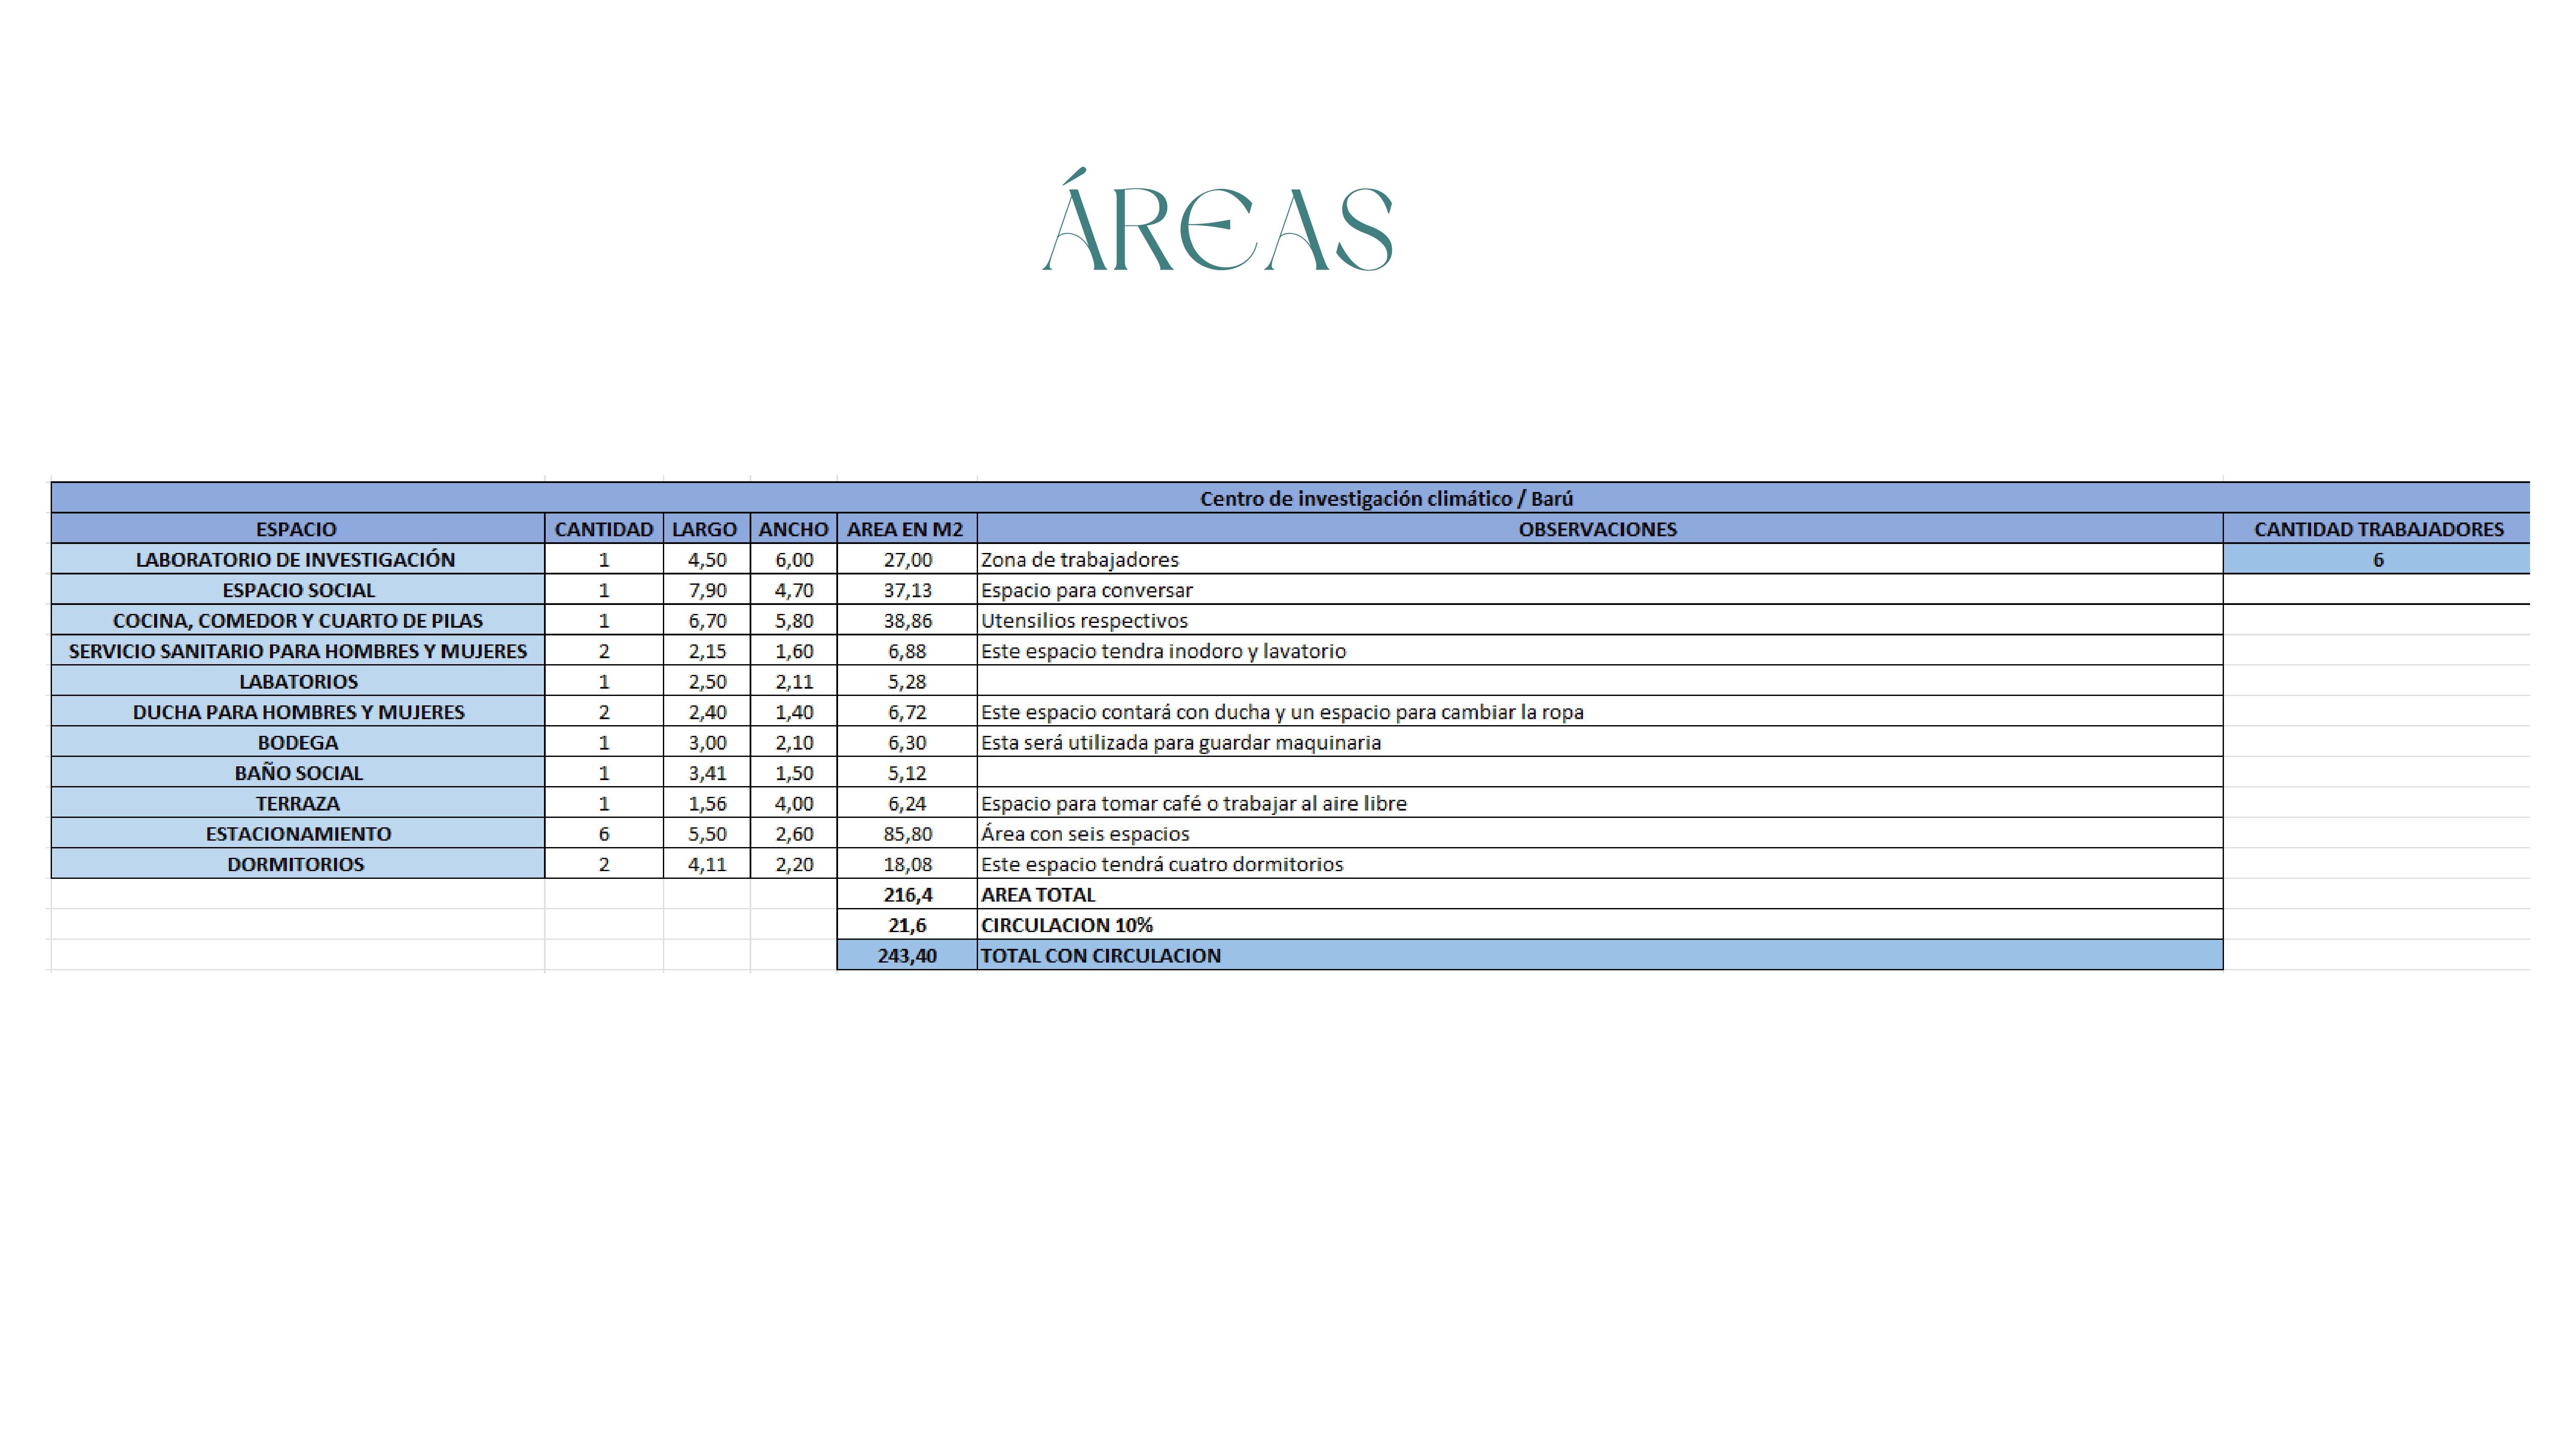The height and width of the screenshot is (1449, 2576).
Task: Select the CIRCULACION 10% label cell
Action: (1066, 925)
